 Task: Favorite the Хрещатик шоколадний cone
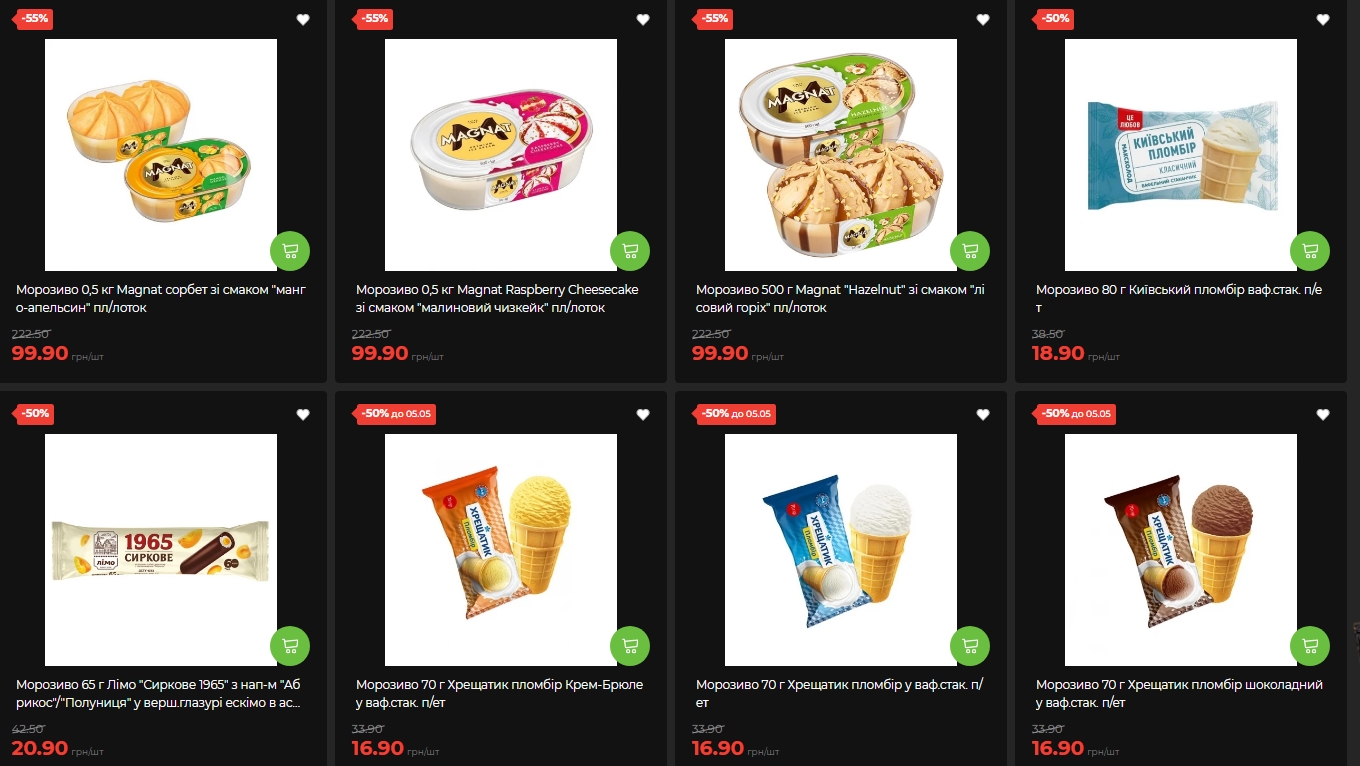[x=1323, y=414]
